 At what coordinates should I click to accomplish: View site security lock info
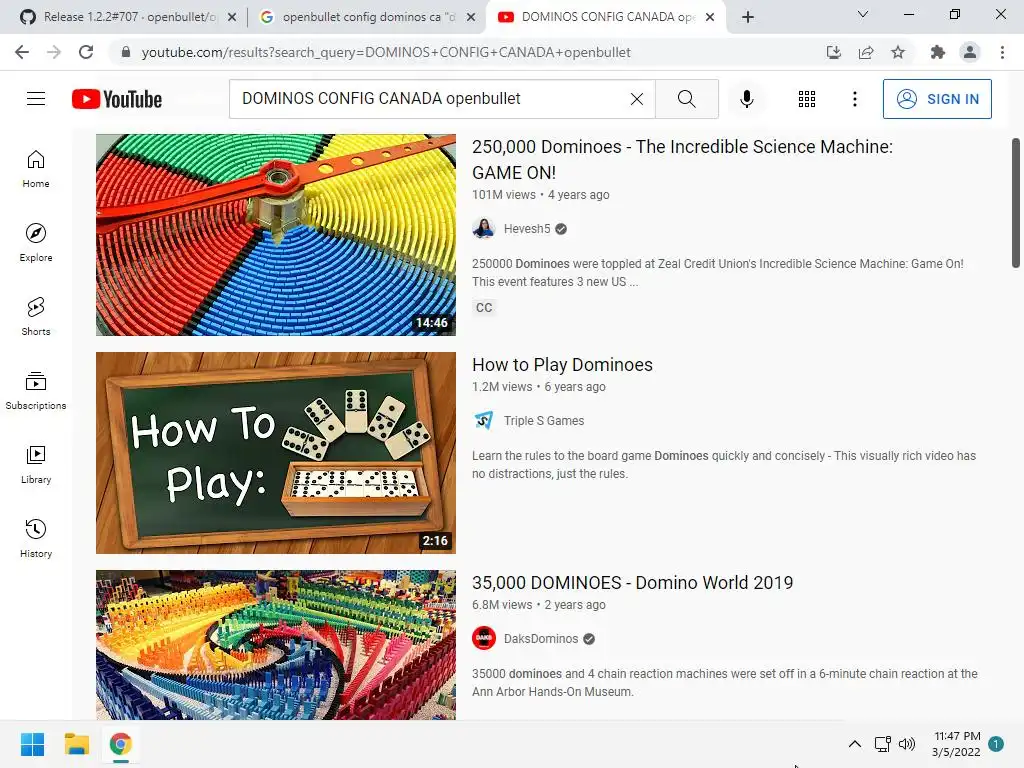[126, 52]
